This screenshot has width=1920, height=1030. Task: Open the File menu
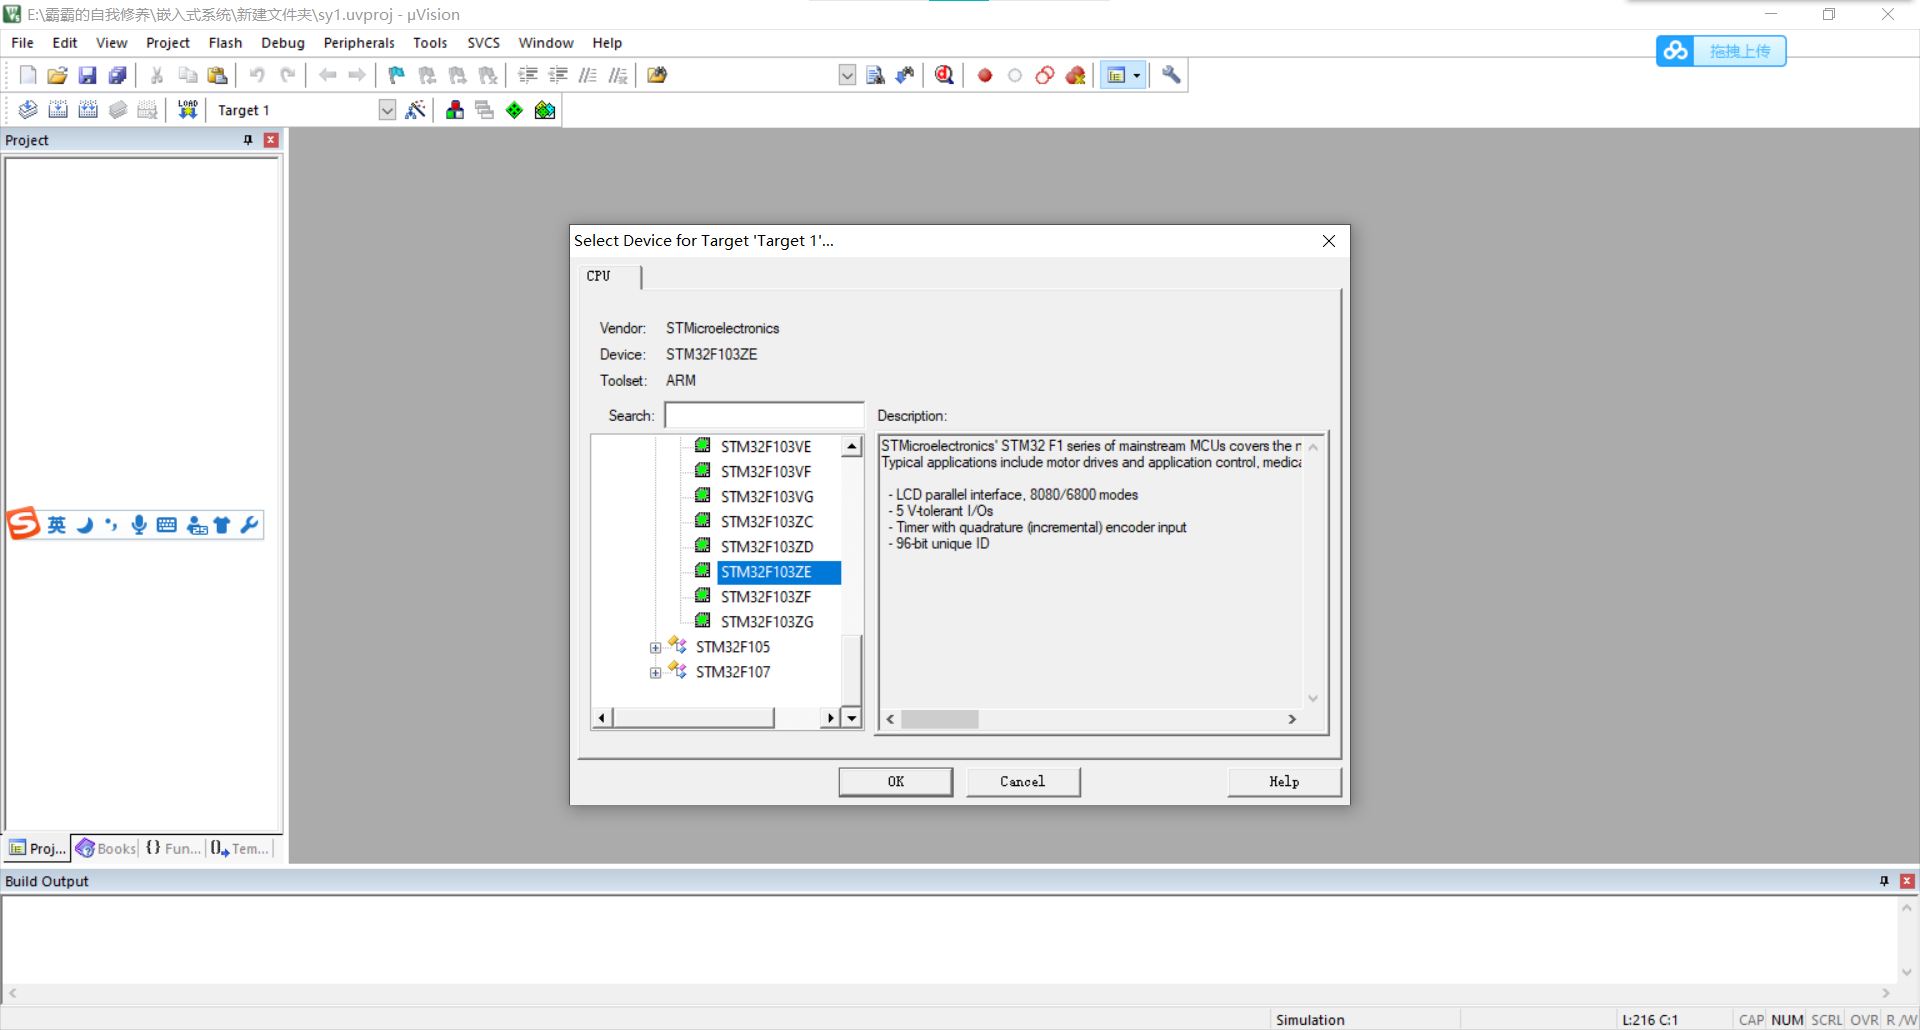click(x=22, y=43)
